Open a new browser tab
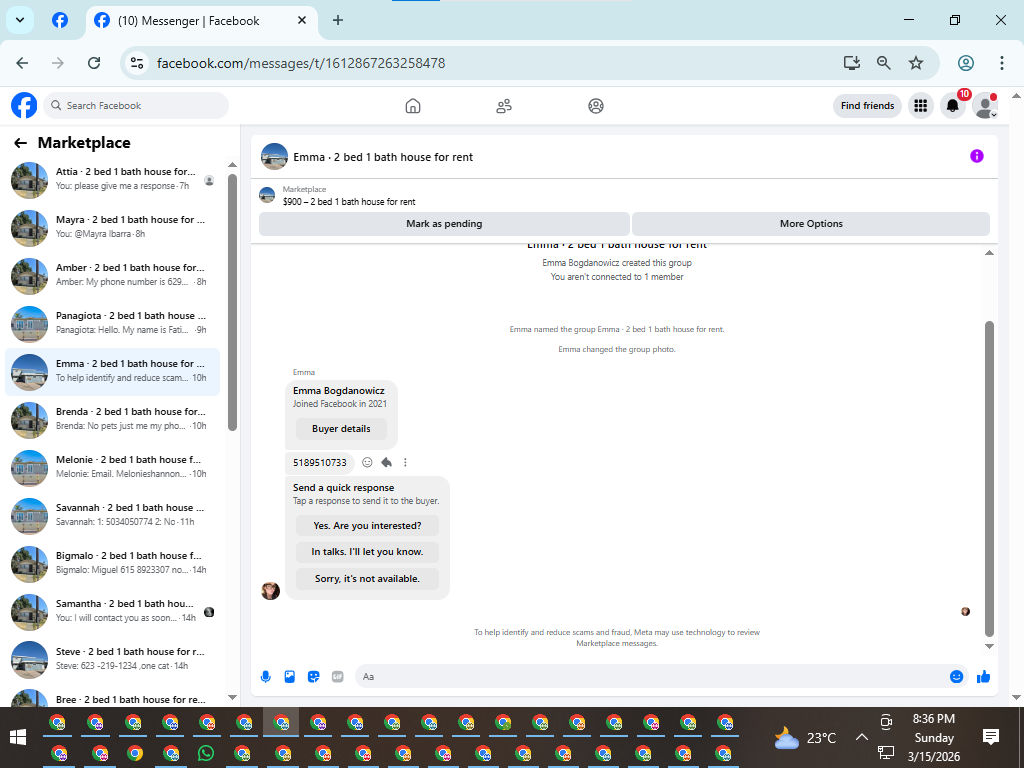Screen dimensions: 1024x768 pos(338,20)
